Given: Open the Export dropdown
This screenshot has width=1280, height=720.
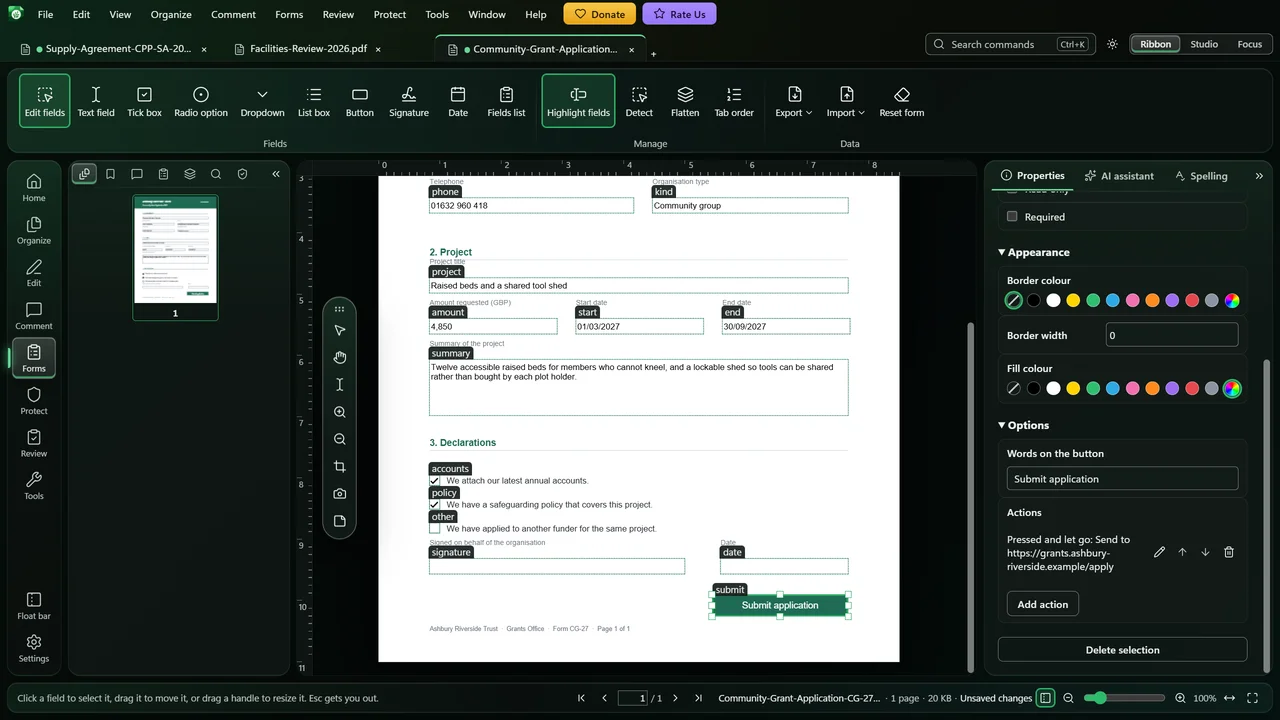Looking at the screenshot, I should coord(794,101).
